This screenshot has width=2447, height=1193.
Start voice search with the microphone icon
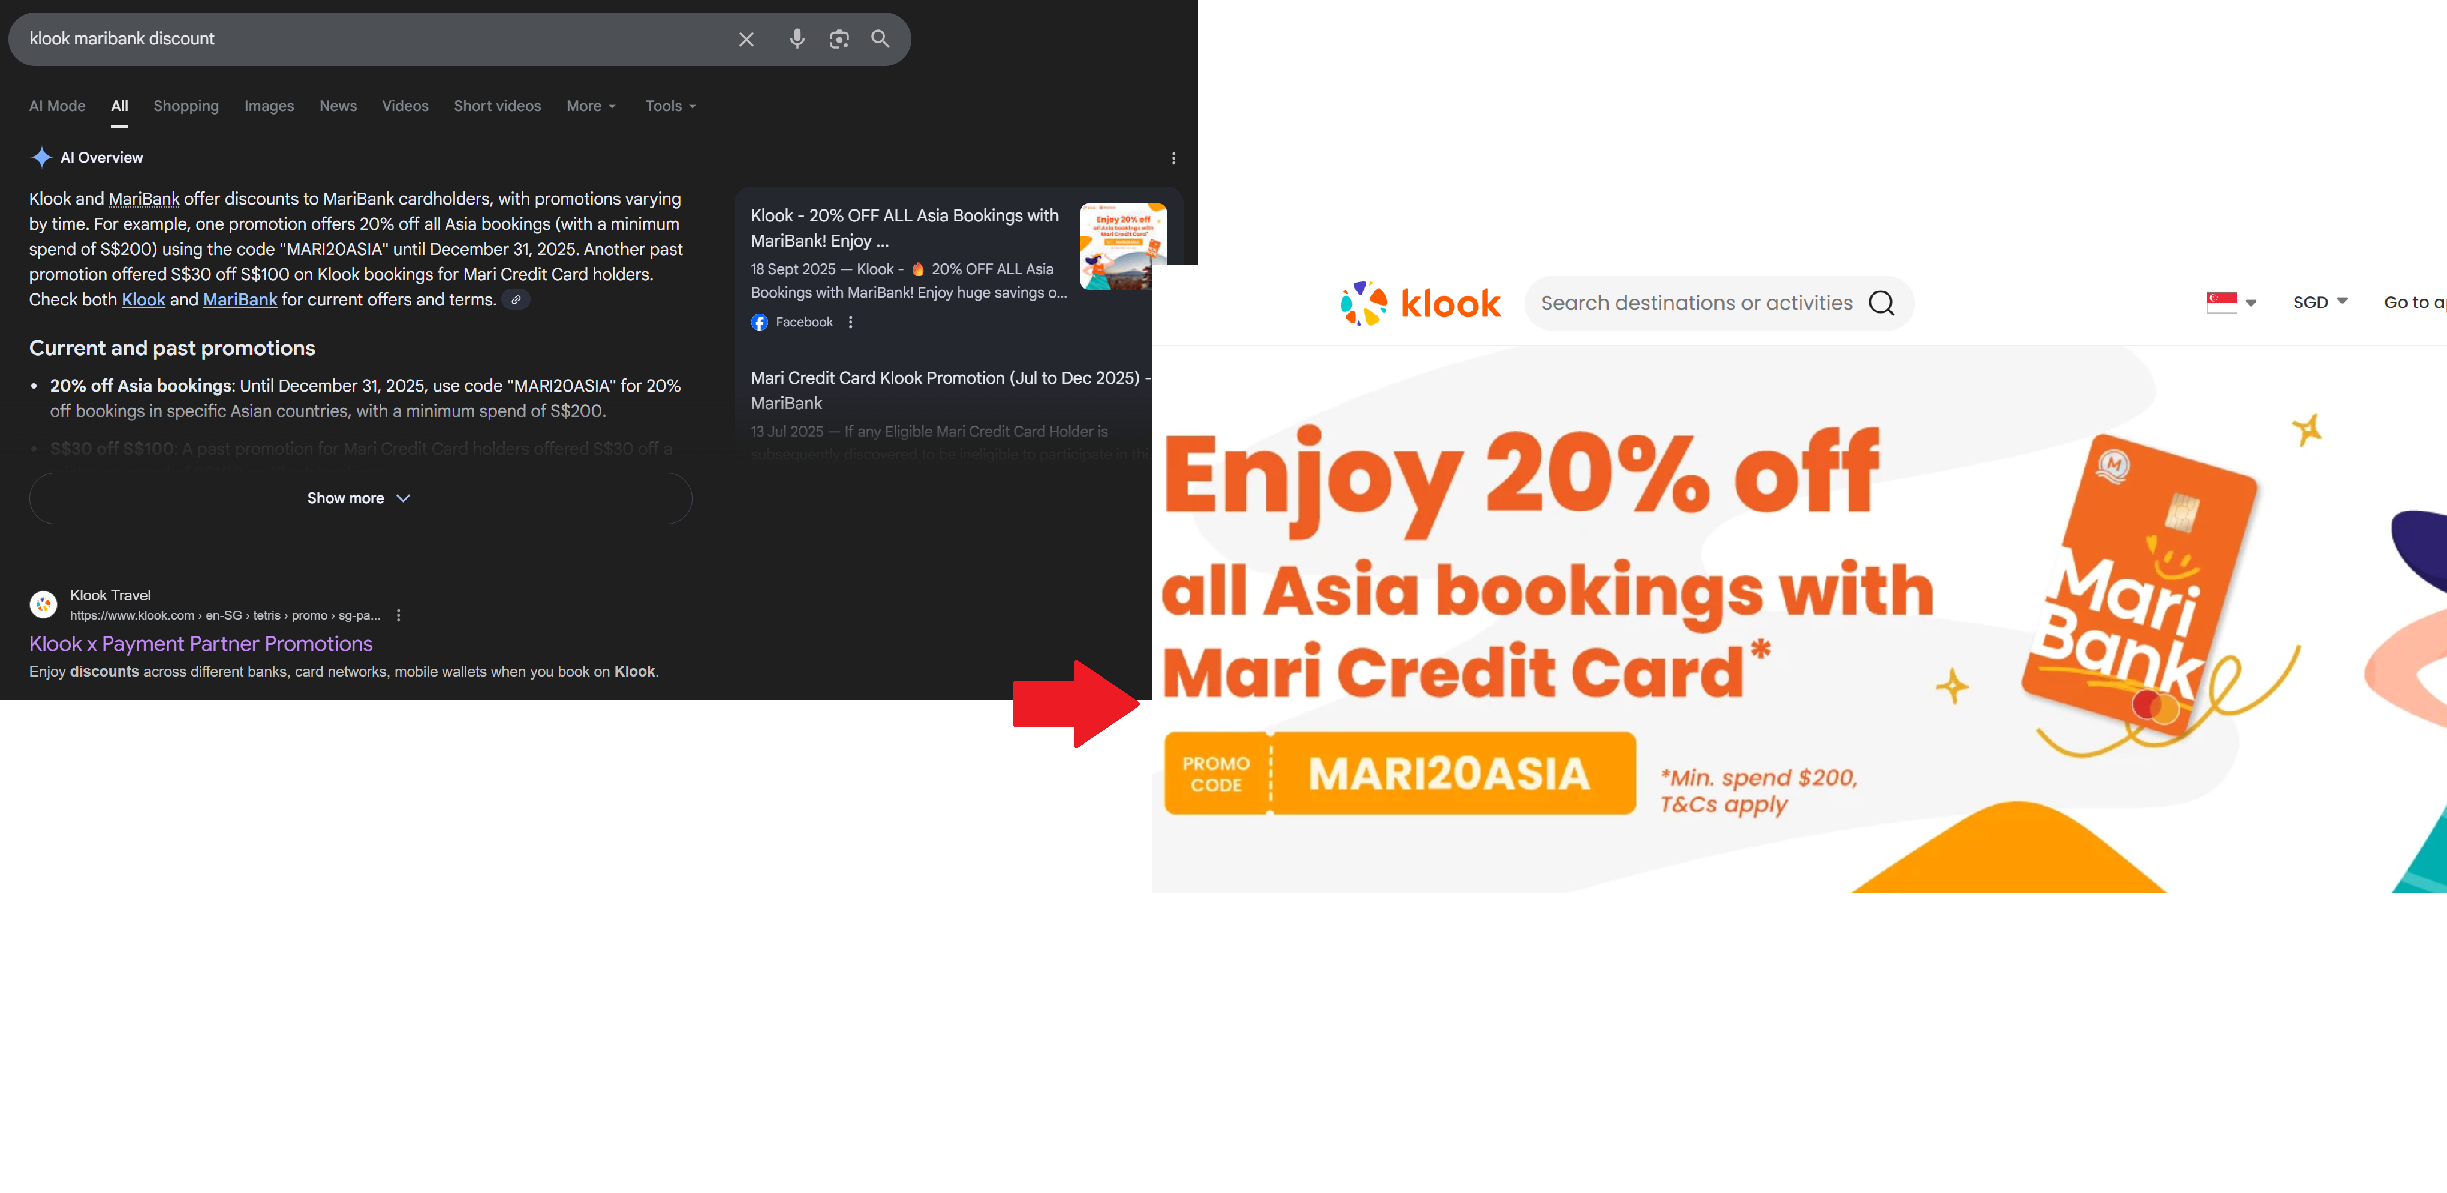click(797, 39)
